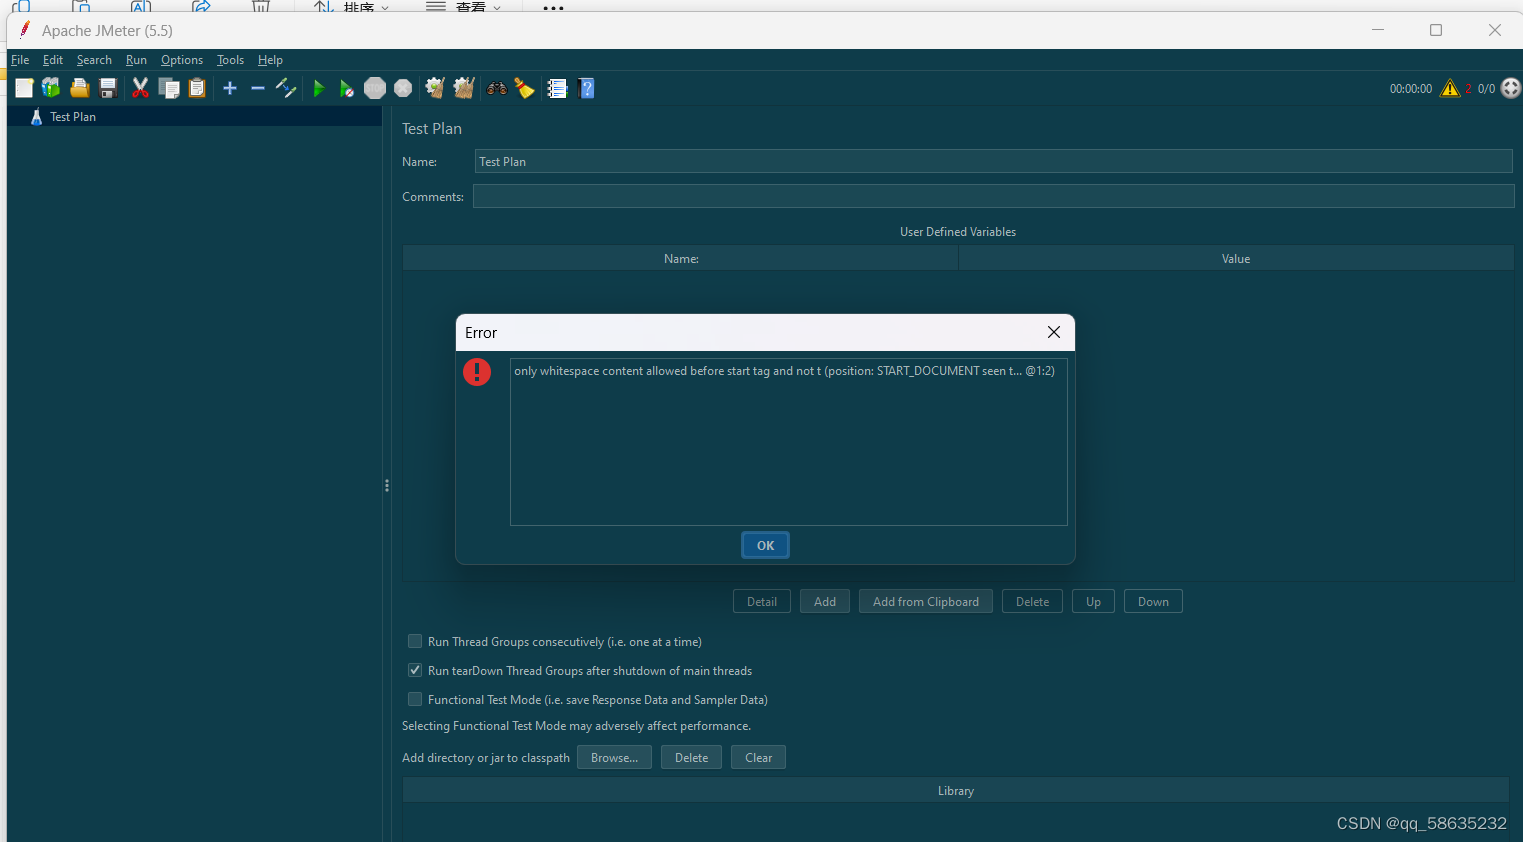1523x842 pixels.
Task: Click the Test Plan Name input field
Action: 993,161
